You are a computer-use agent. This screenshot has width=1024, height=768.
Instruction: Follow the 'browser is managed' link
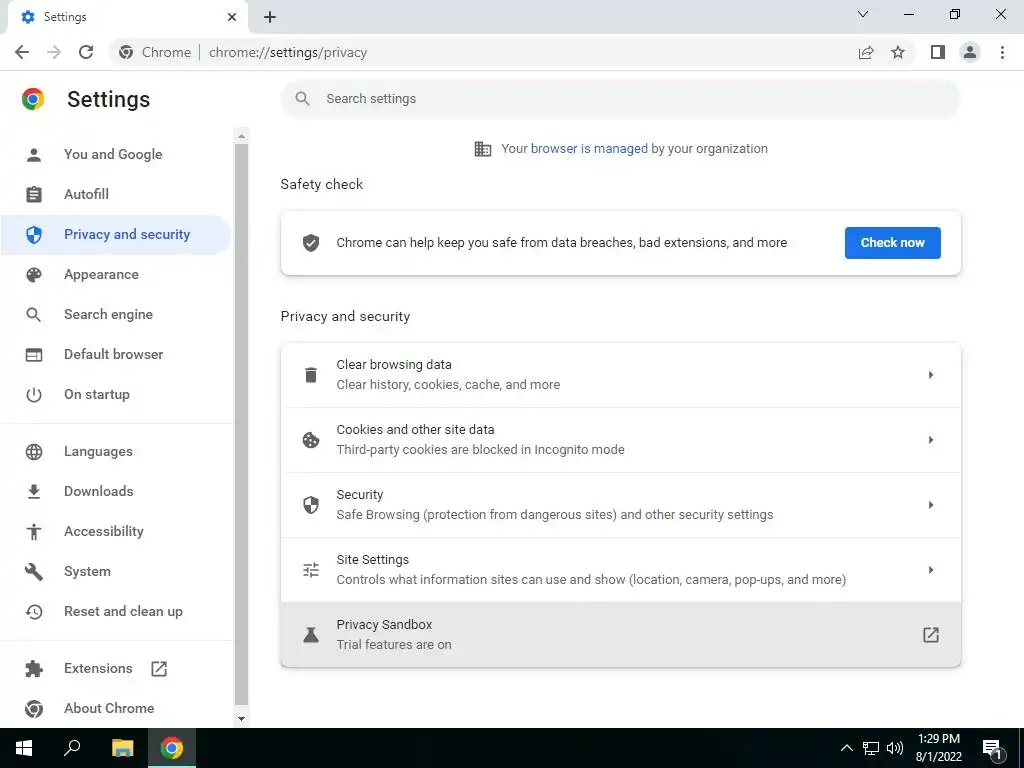click(x=589, y=149)
